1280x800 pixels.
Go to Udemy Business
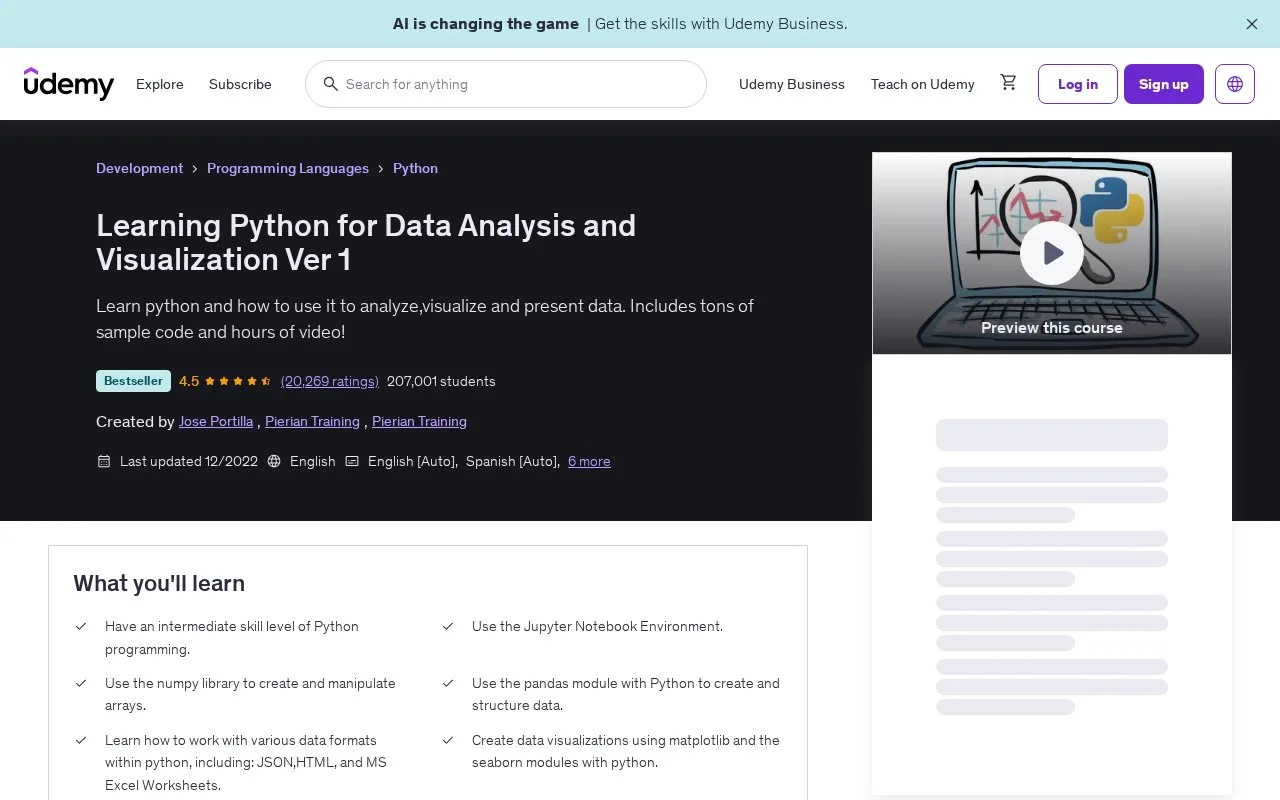[x=792, y=84]
